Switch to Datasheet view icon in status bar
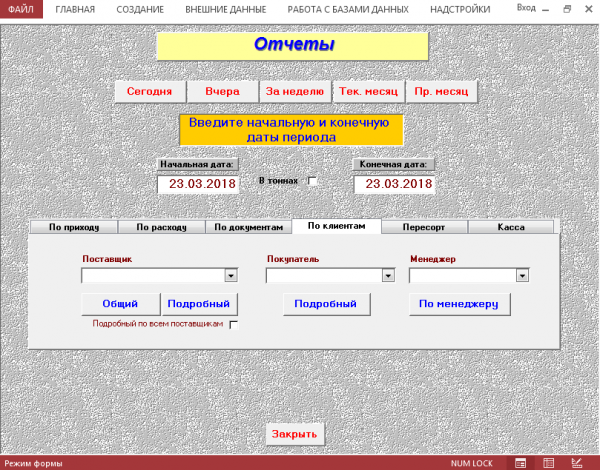 pos(549,463)
